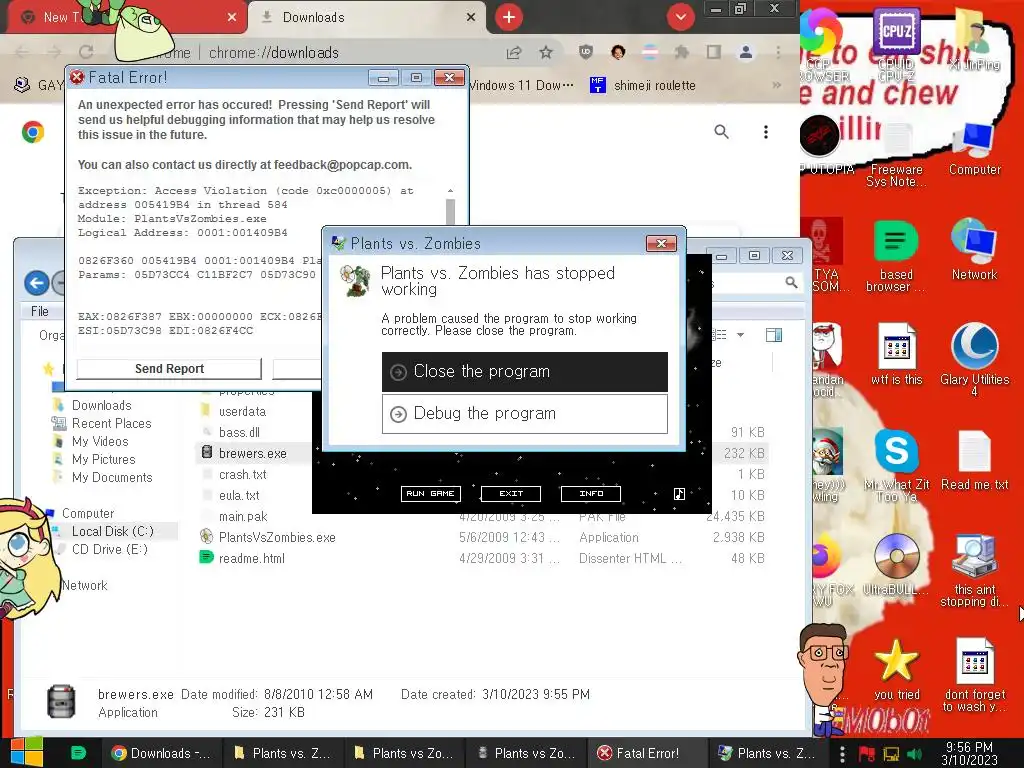Select the bass.dll file
Image resolution: width=1024 pixels, height=768 pixels.
tap(239, 432)
